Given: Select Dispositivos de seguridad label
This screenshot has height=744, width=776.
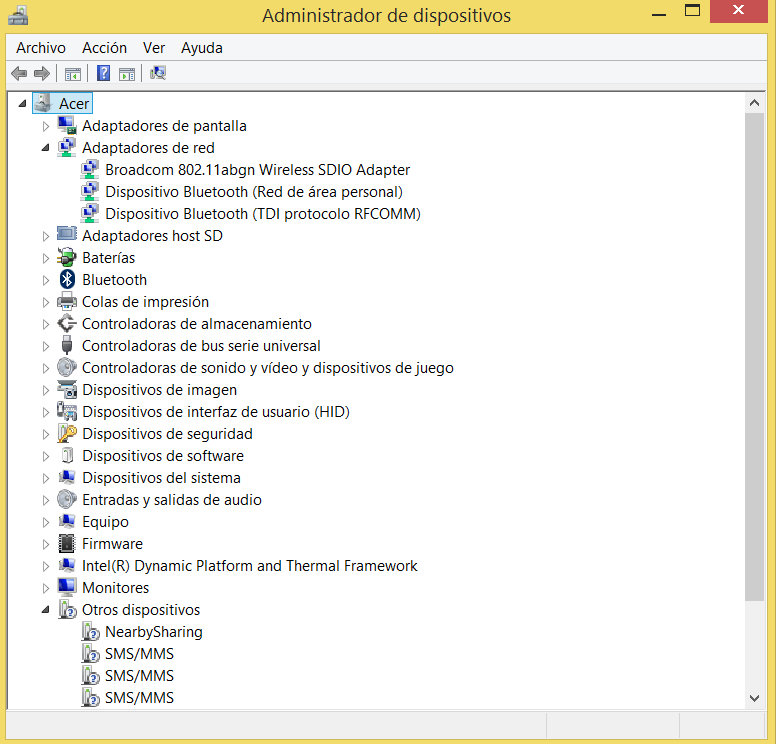Looking at the screenshot, I should click(167, 433).
